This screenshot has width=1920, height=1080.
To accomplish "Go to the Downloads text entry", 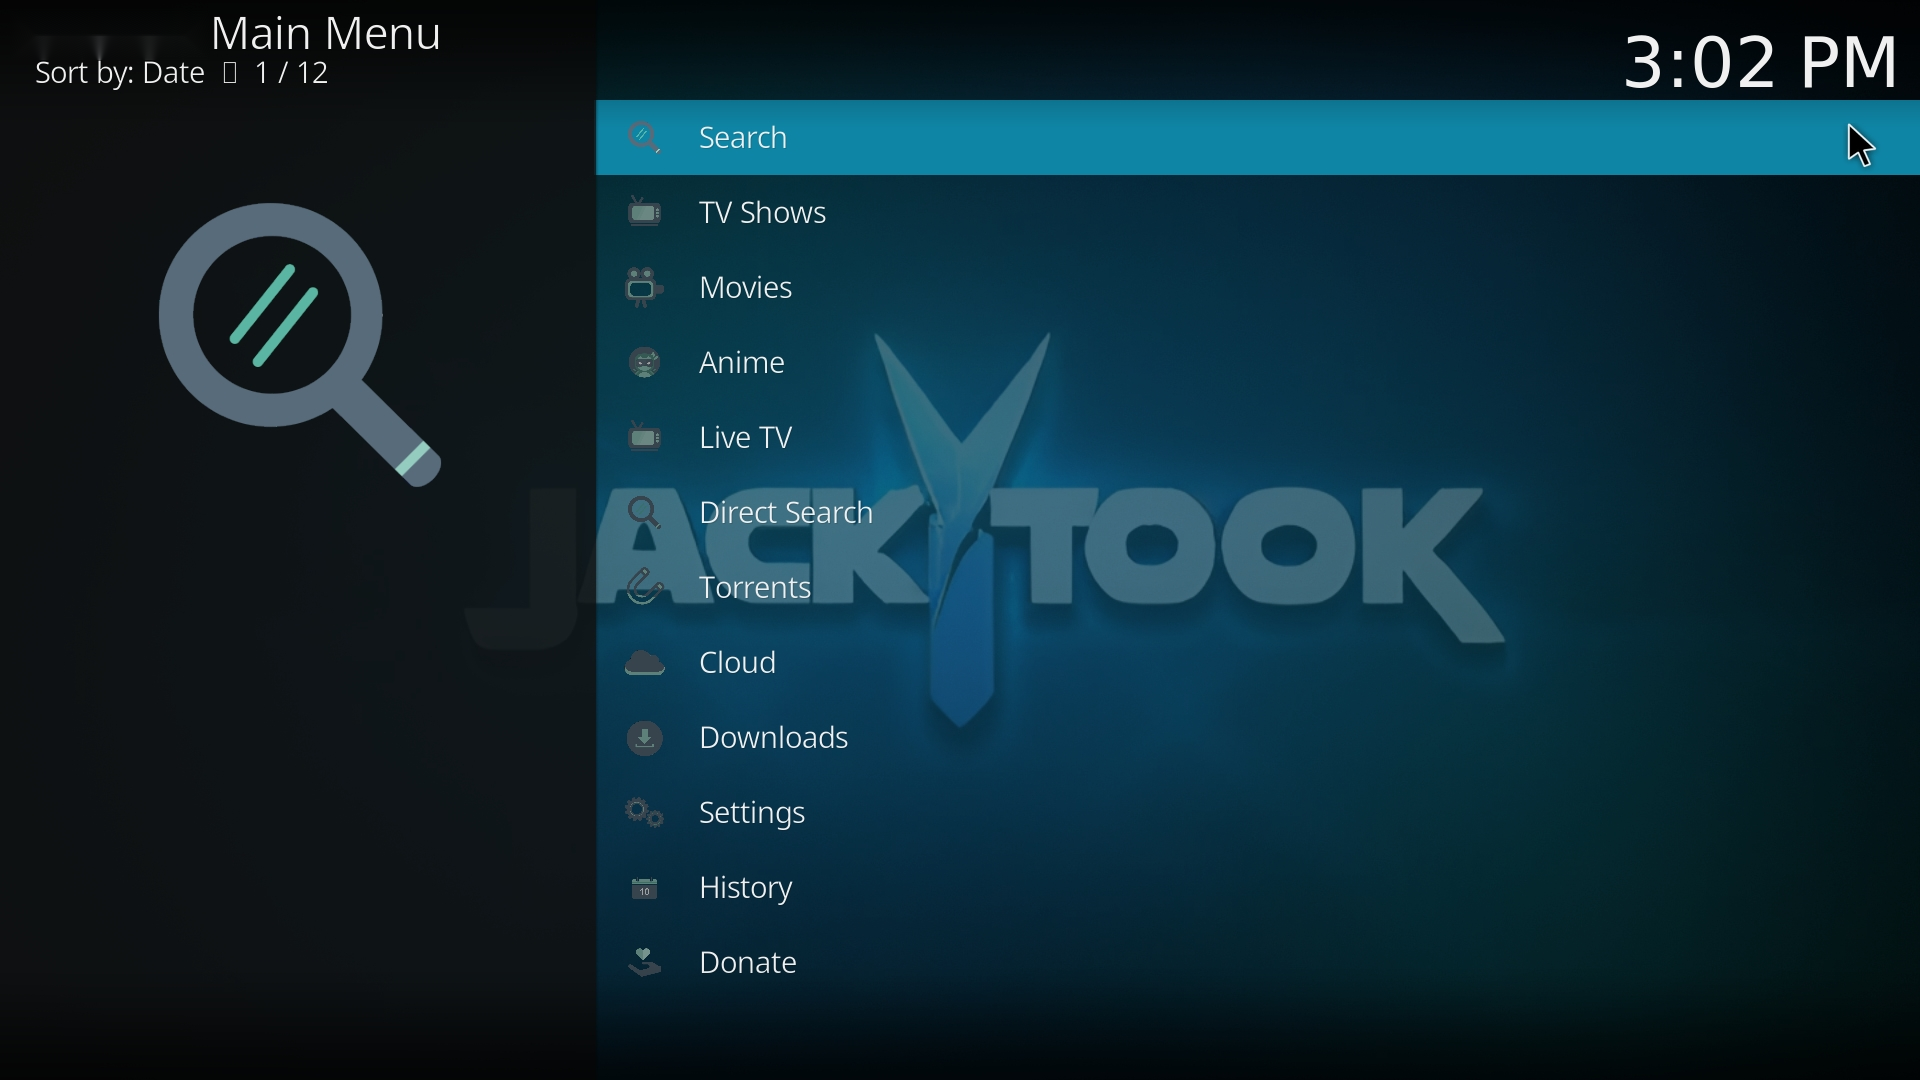I will tap(775, 740).
